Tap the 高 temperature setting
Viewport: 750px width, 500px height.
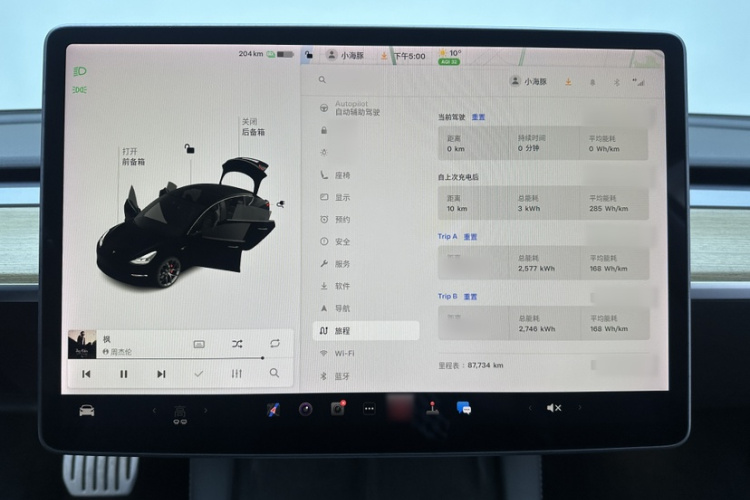(x=180, y=411)
